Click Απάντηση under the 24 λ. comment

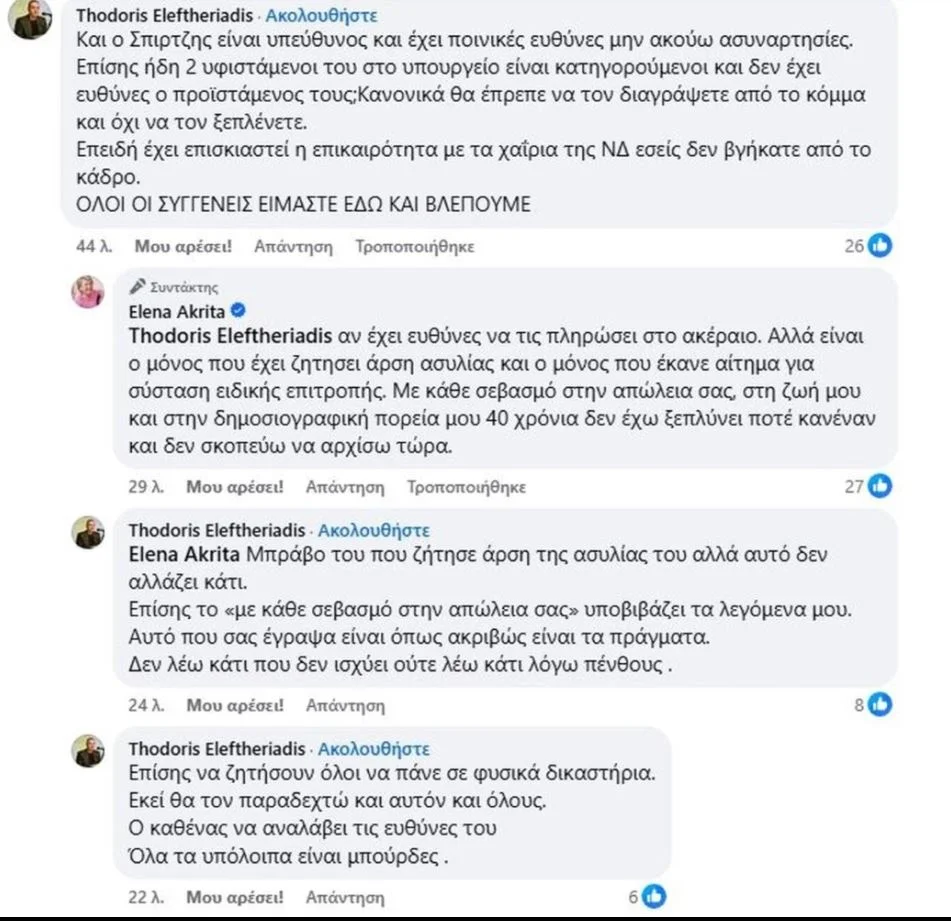(345, 705)
